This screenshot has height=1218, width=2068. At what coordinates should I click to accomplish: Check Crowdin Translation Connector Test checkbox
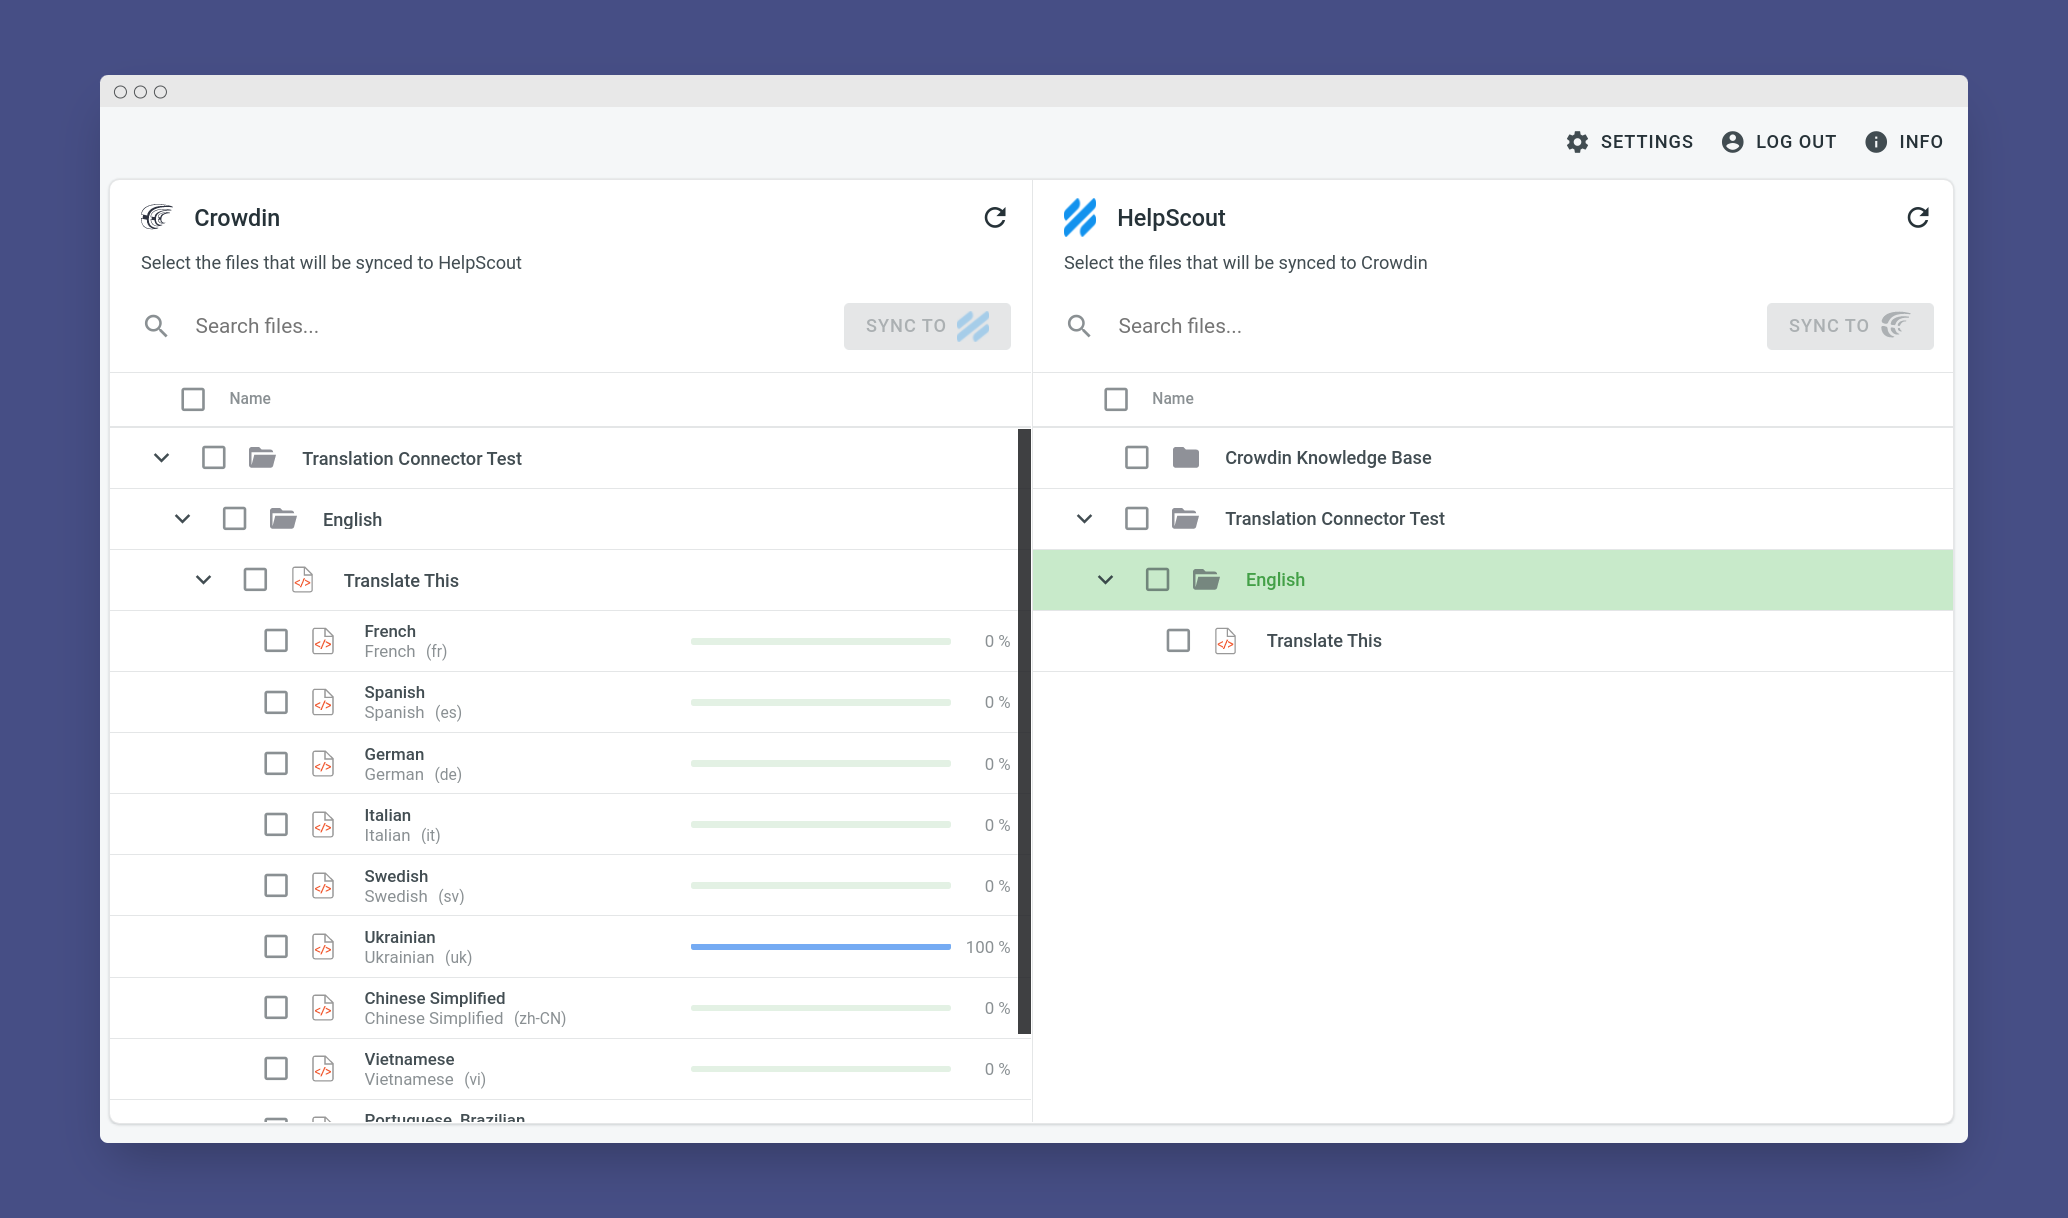pyautogui.click(x=214, y=458)
